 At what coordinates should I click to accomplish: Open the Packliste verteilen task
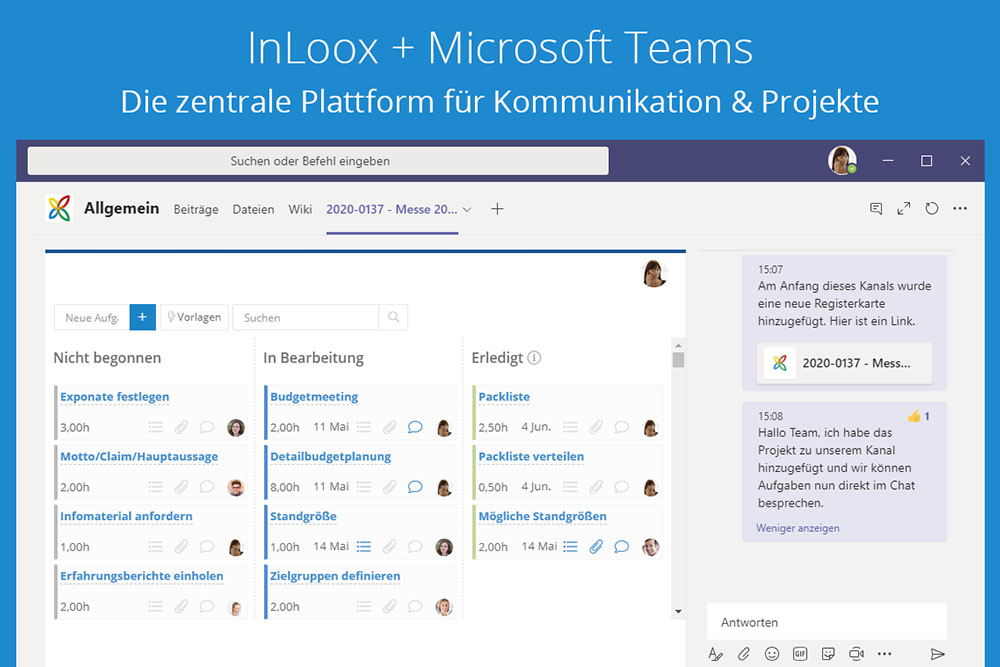(531, 457)
